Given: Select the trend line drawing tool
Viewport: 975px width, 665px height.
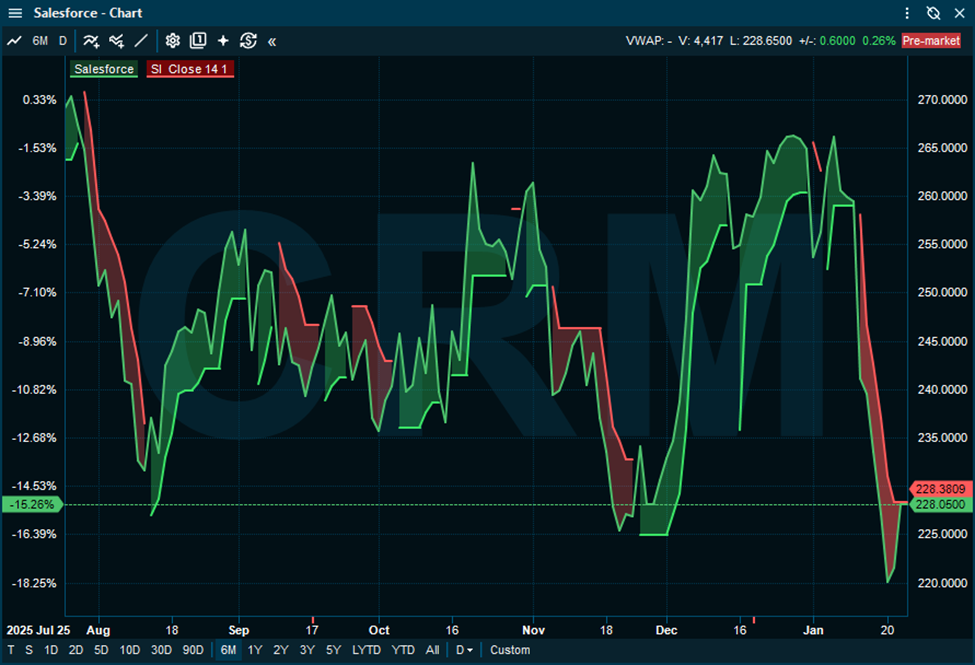Looking at the screenshot, I should (141, 41).
